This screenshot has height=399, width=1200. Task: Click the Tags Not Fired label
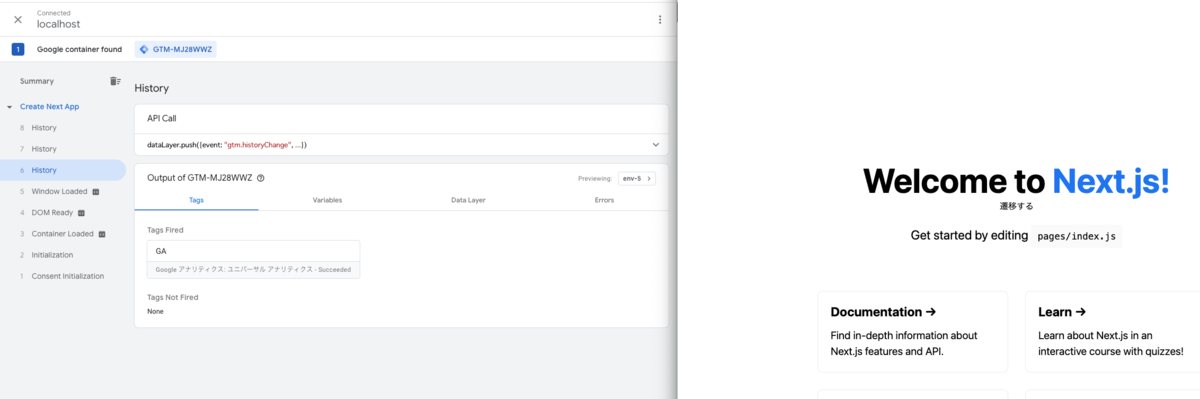coord(173,297)
